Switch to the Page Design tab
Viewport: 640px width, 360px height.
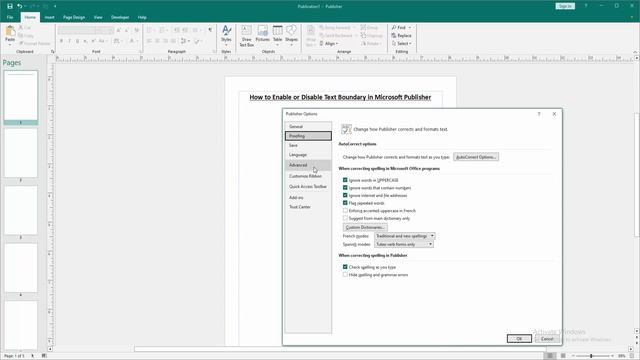point(74,17)
